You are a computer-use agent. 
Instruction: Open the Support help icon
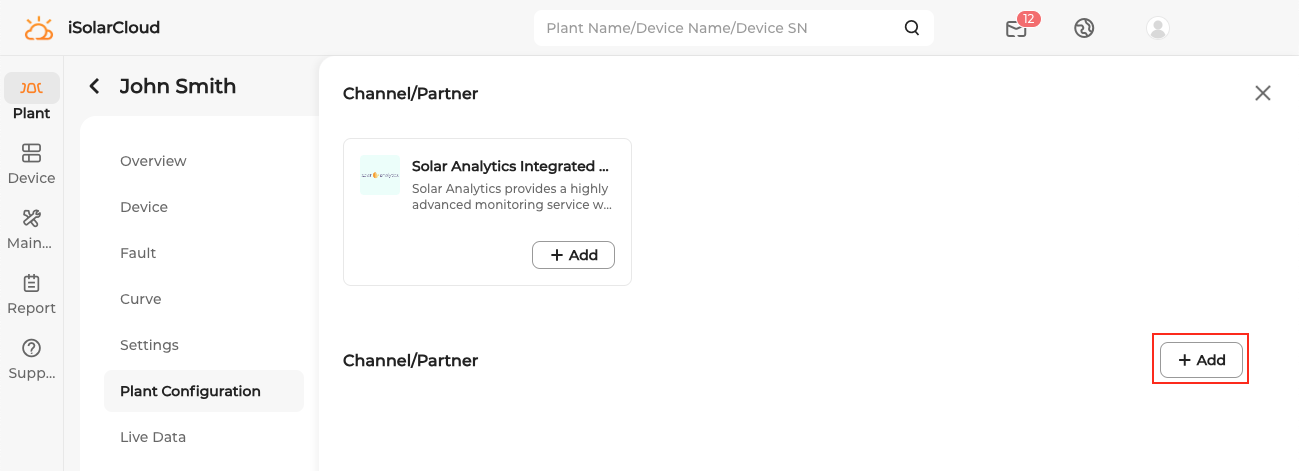[31, 359]
